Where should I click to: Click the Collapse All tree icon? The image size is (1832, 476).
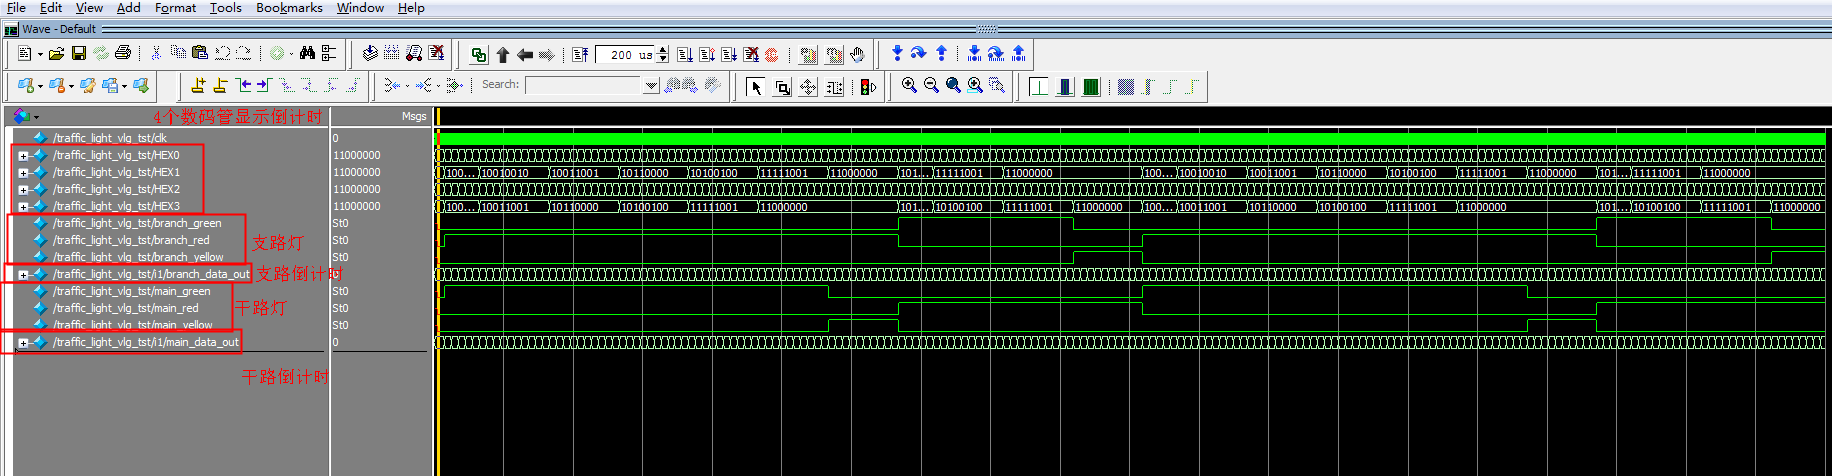click(x=329, y=54)
